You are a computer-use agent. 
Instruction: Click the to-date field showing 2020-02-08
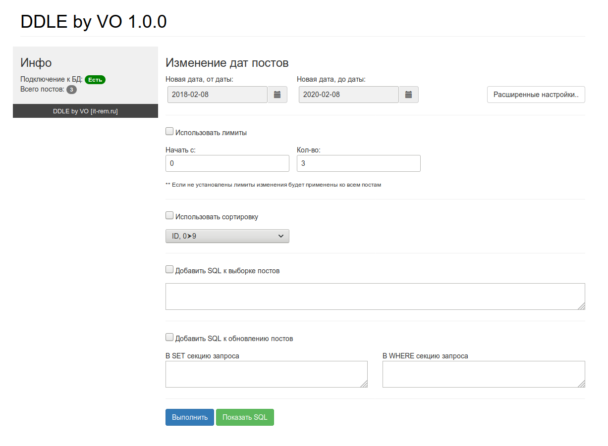coord(349,95)
